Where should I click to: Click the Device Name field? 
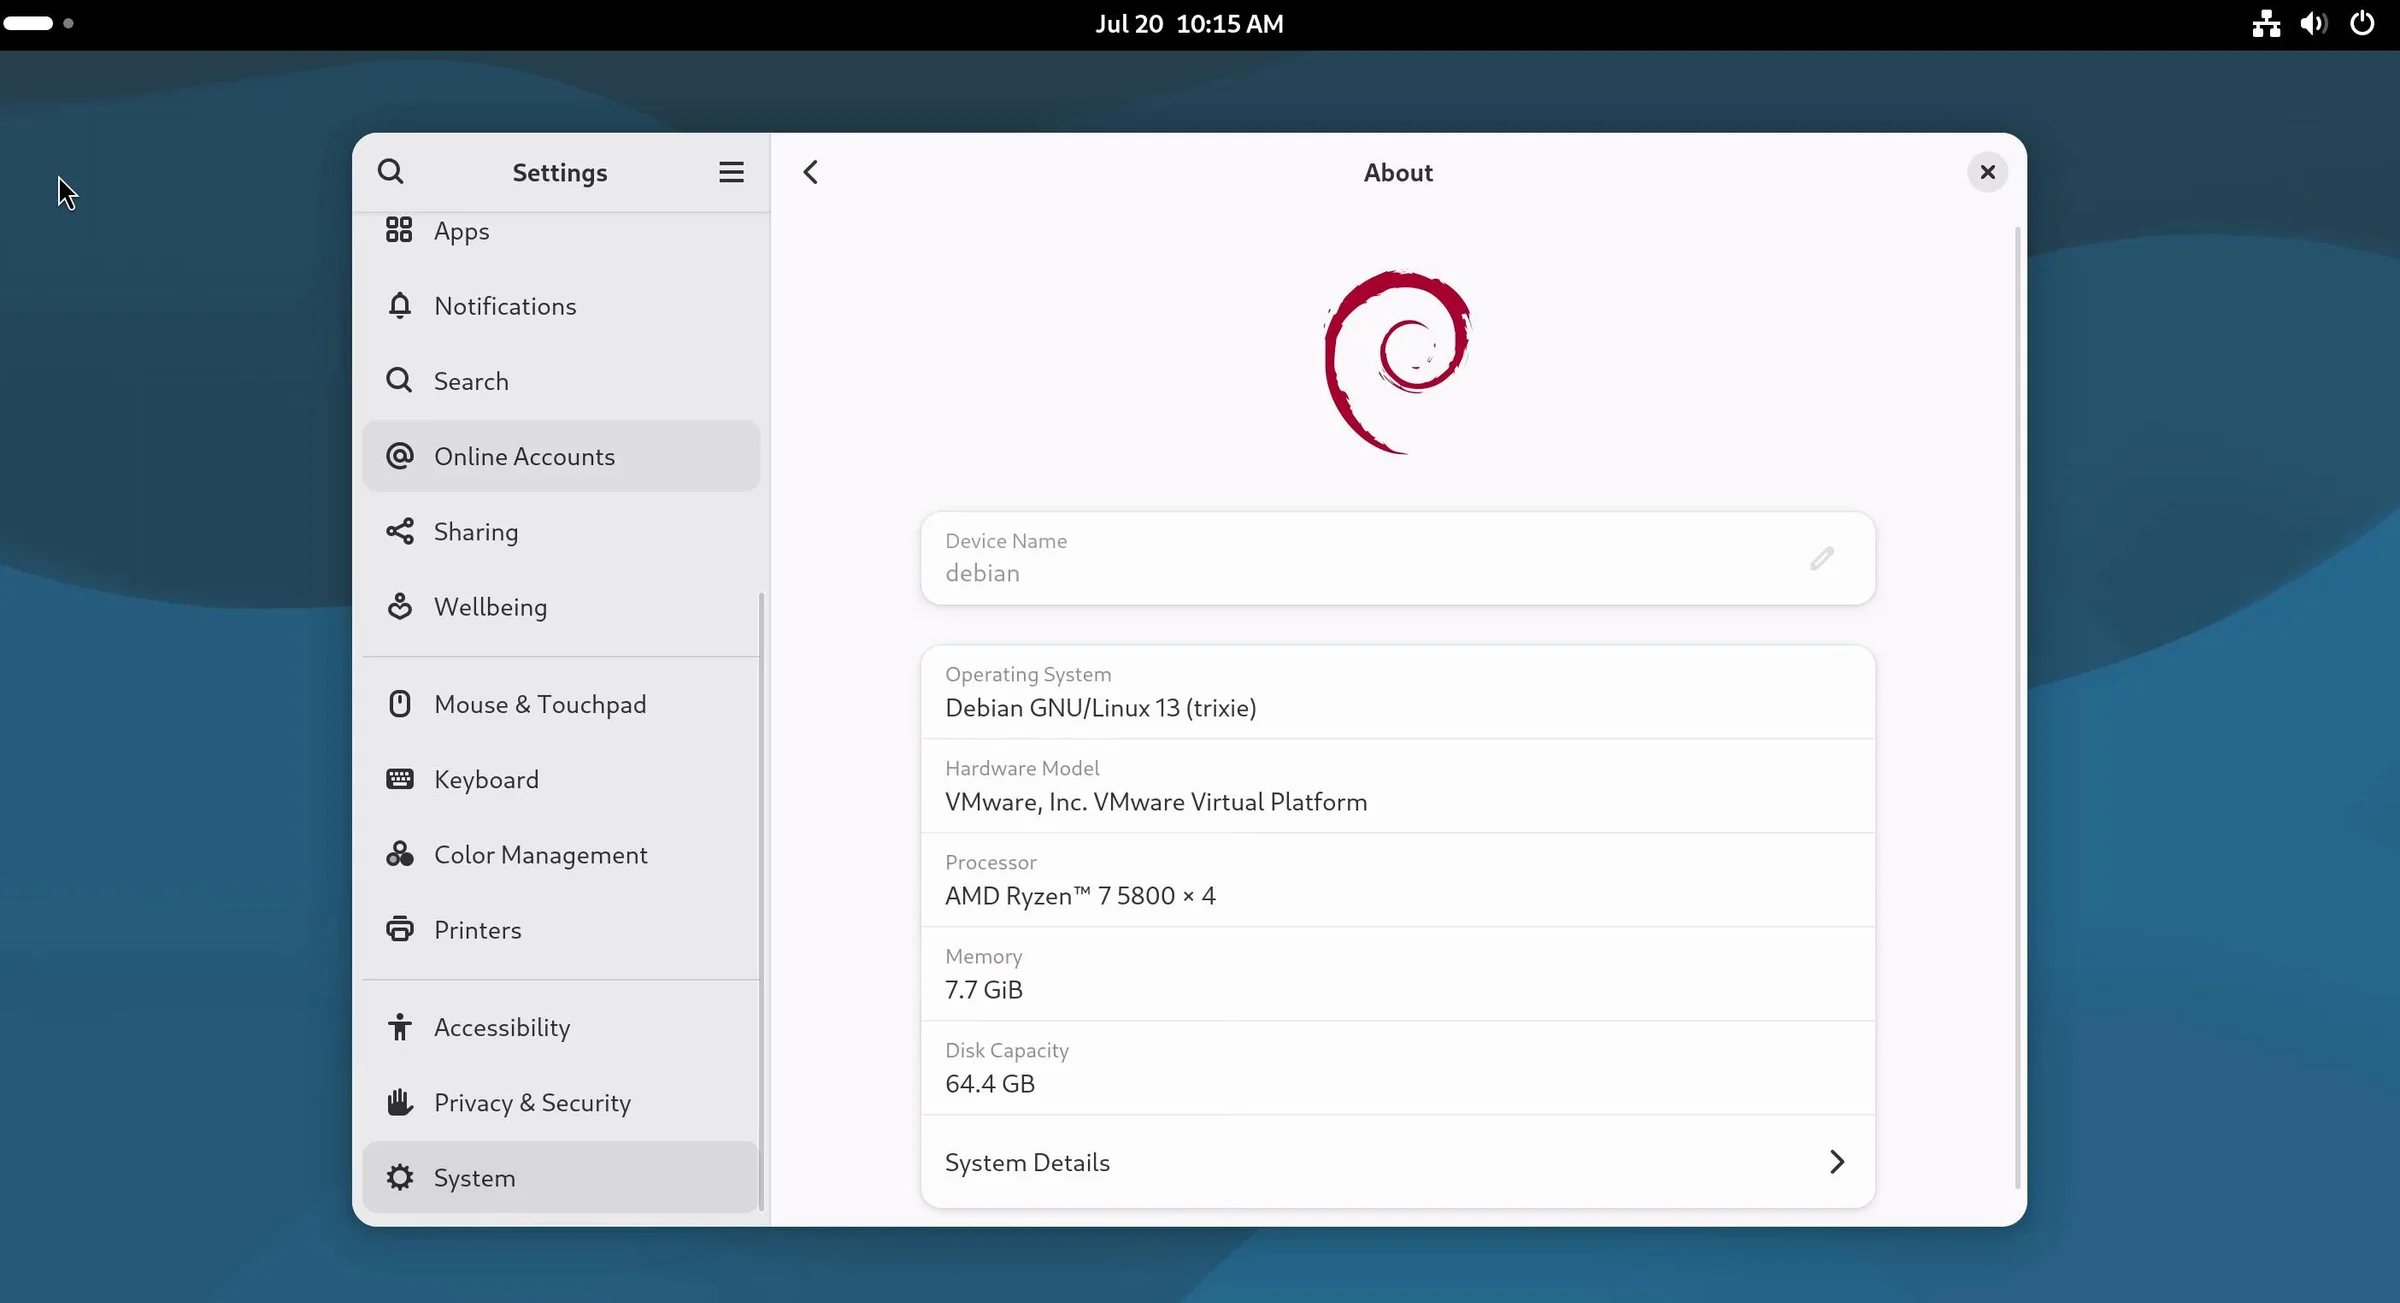click(1397, 558)
